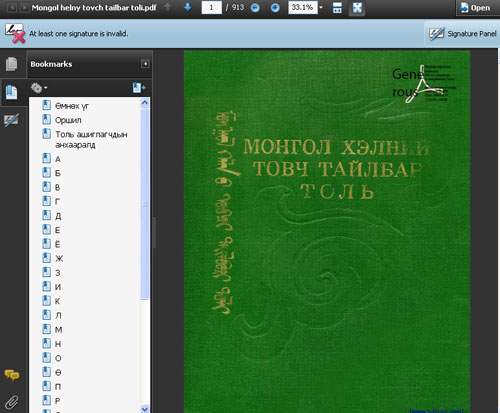Select the Оршил bookmark
This screenshot has width=500, height=413.
pyautogui.click(x=68, y=120)
